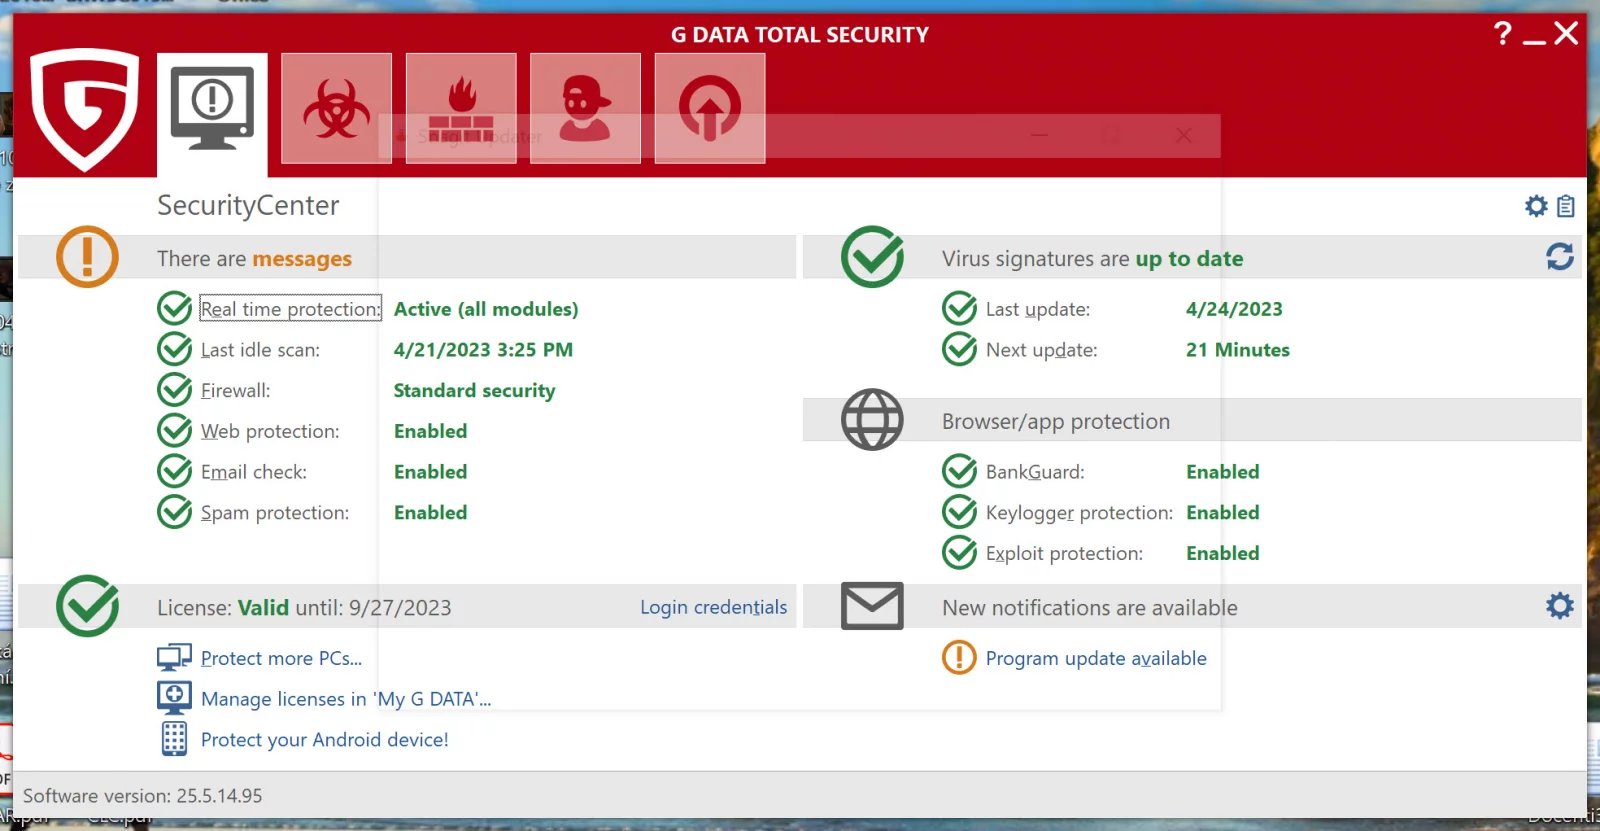The width and height of the screenshot is (1600, 831).
Task: Open notification settings gear icon
Action: click(x=1560, y=606)
